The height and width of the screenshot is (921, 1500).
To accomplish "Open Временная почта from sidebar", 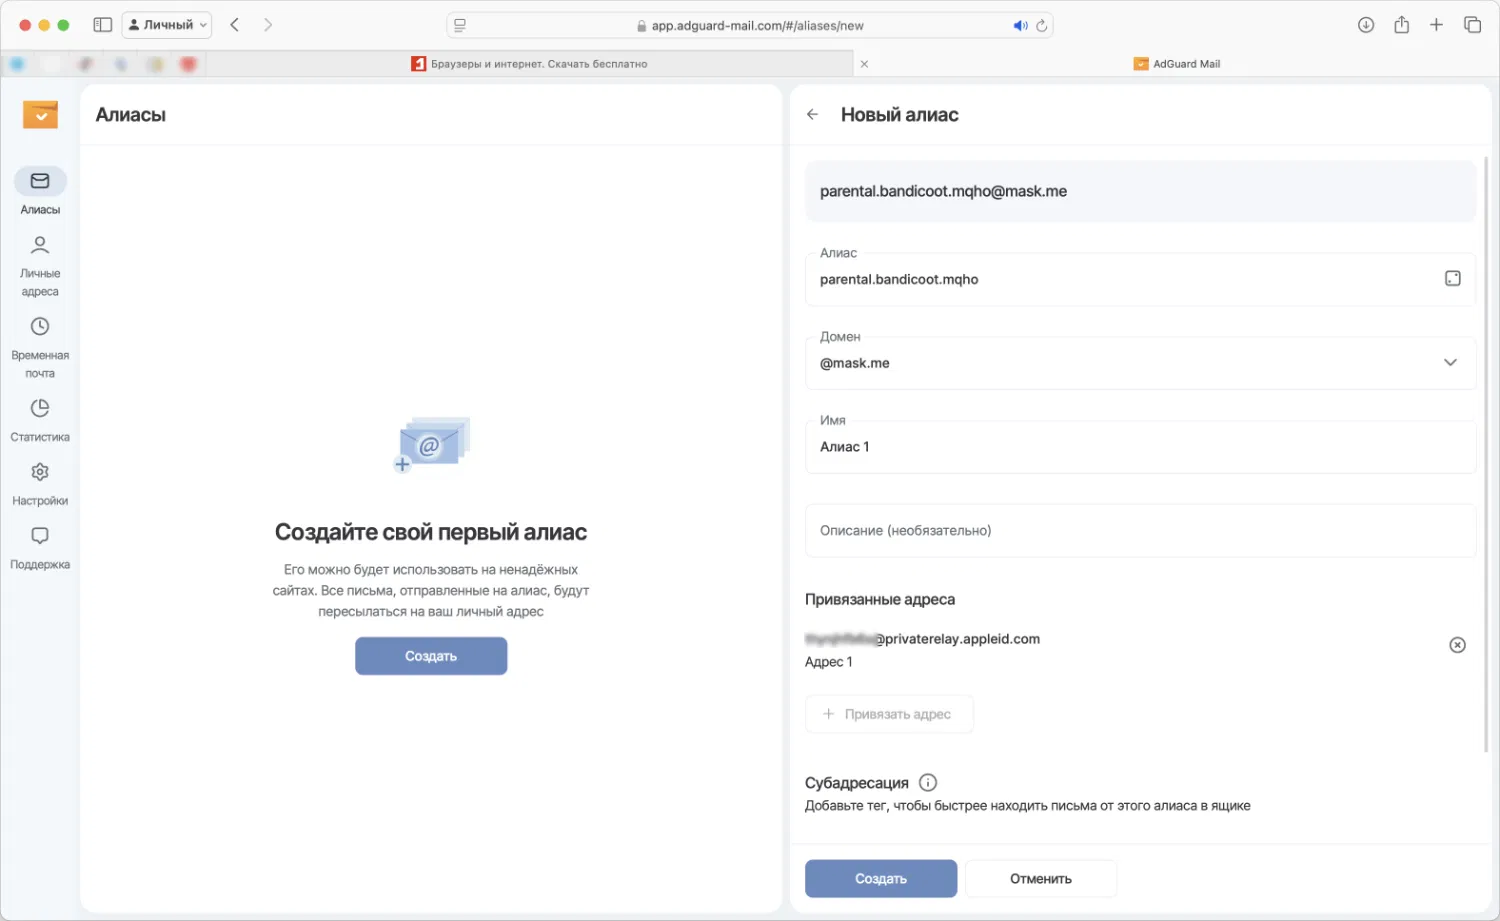I will click(x=40, y=328).
